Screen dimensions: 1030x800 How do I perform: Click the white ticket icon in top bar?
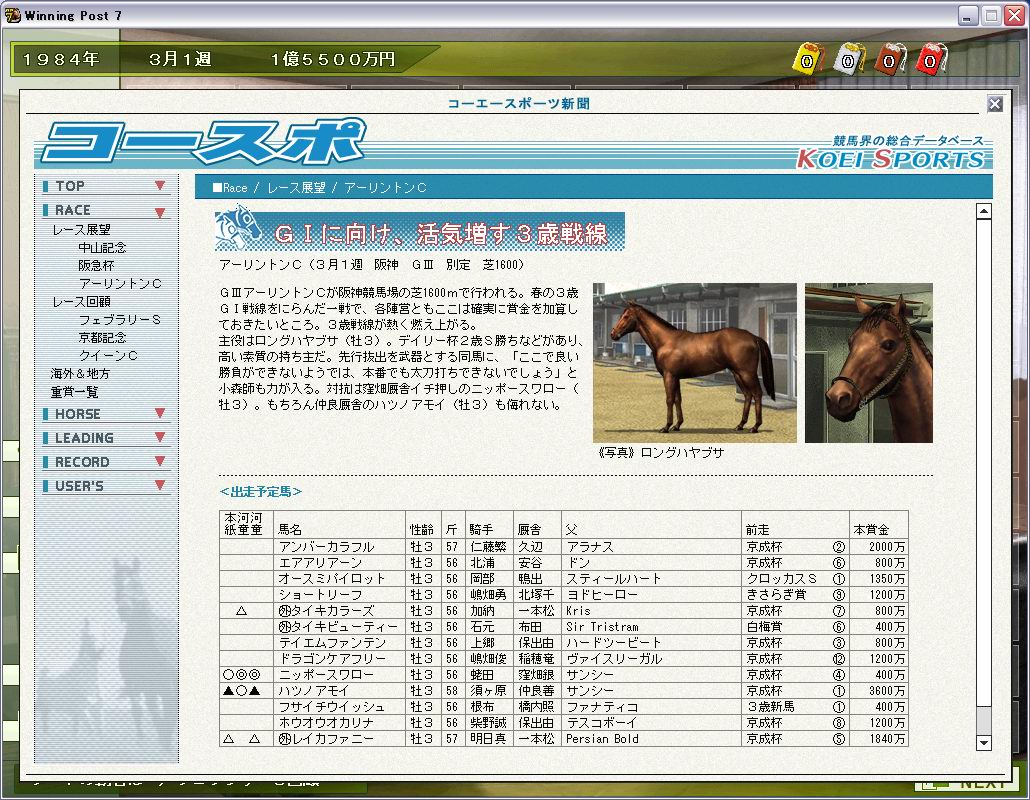click(848, 59)
